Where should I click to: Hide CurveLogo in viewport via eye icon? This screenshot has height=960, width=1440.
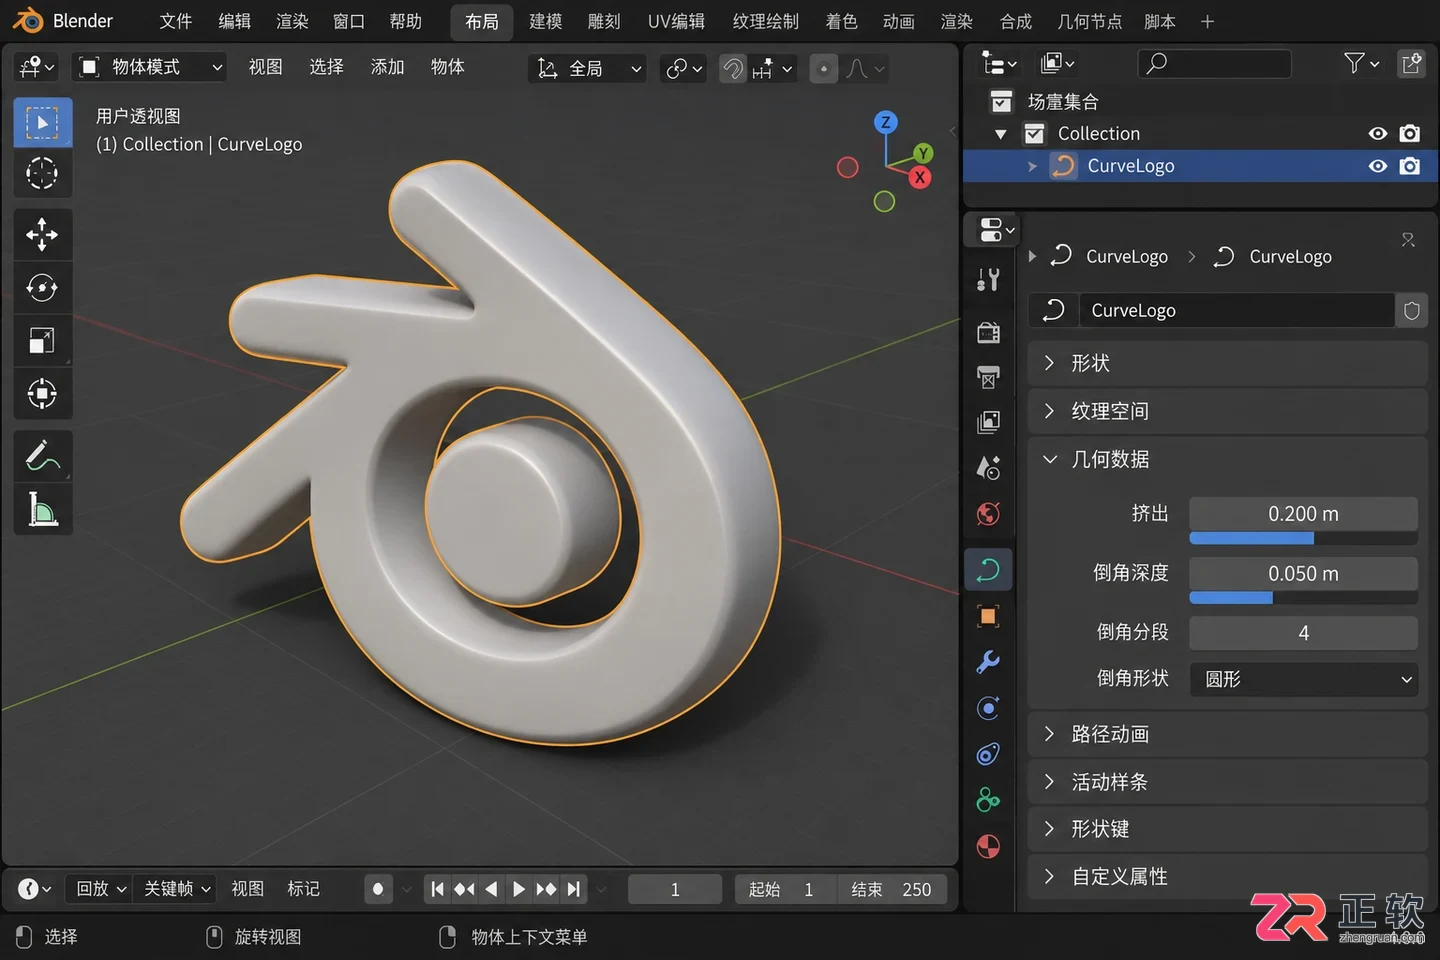click(1378, 166)
